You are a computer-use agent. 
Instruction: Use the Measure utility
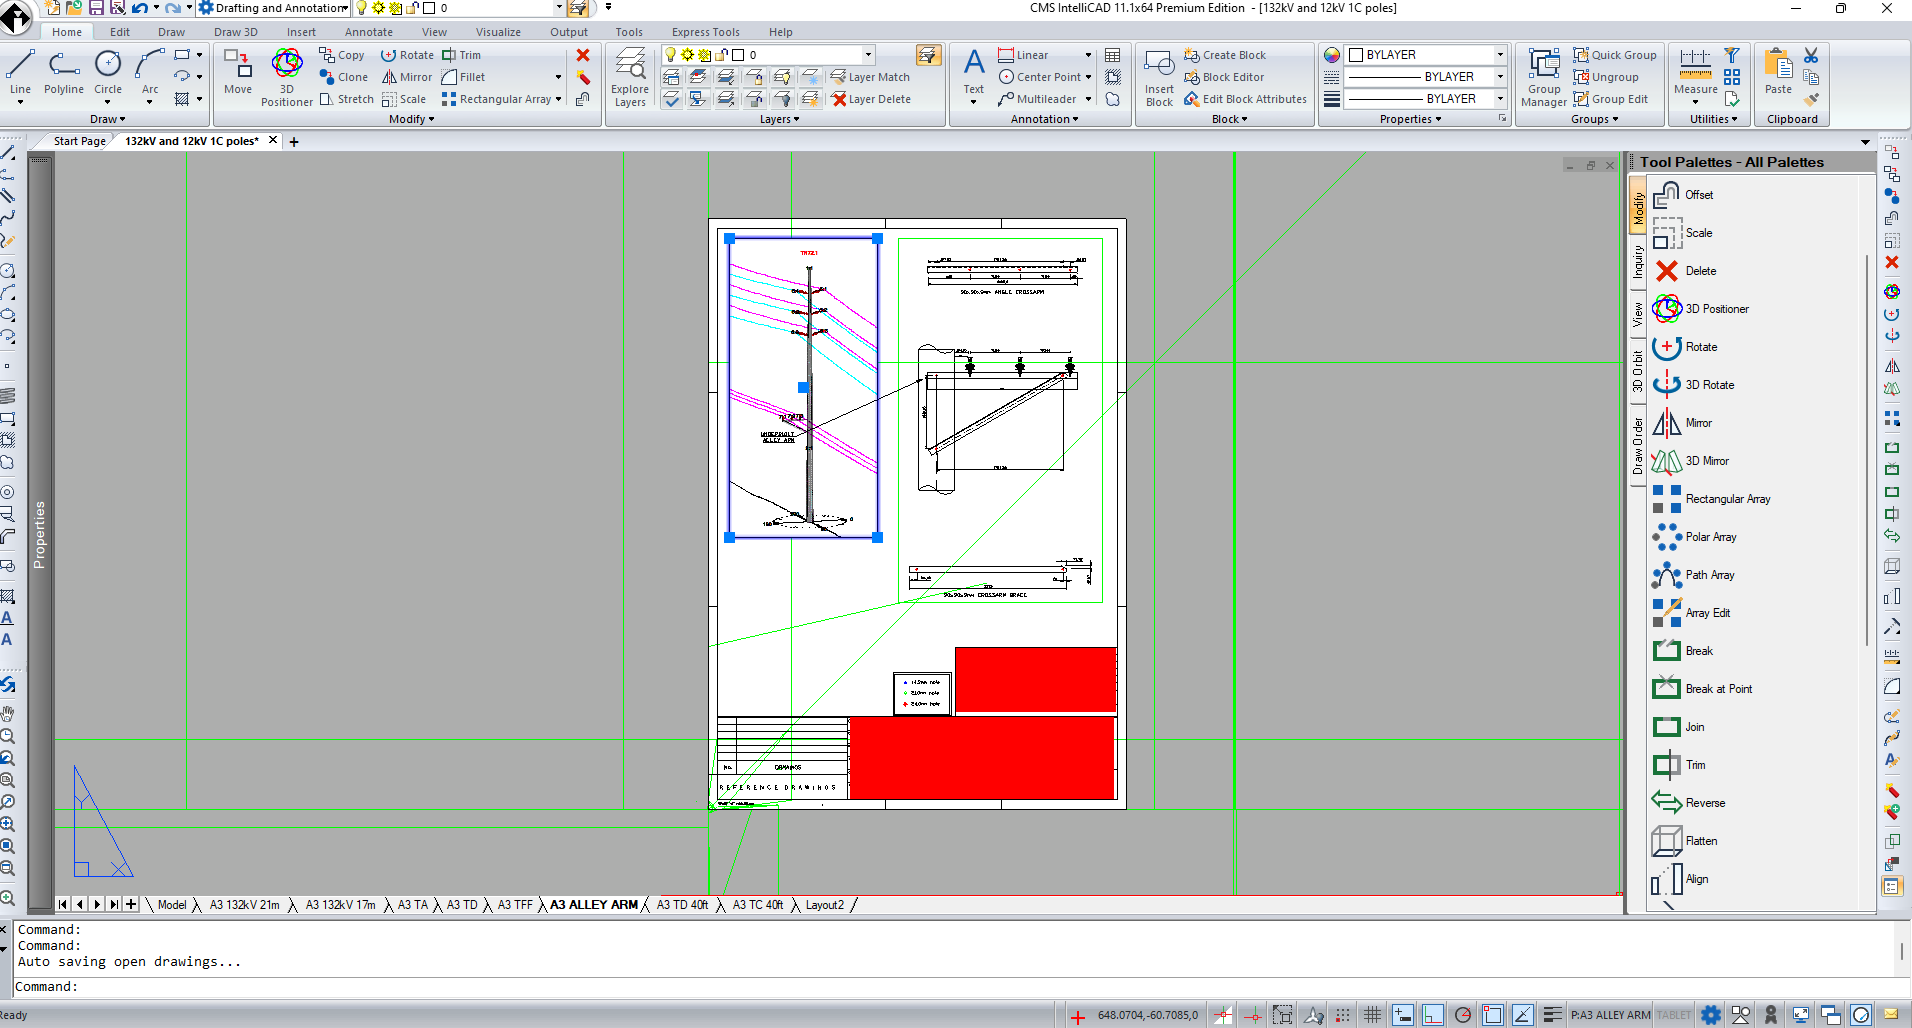pyautogui.click(x=1696, y=74)
